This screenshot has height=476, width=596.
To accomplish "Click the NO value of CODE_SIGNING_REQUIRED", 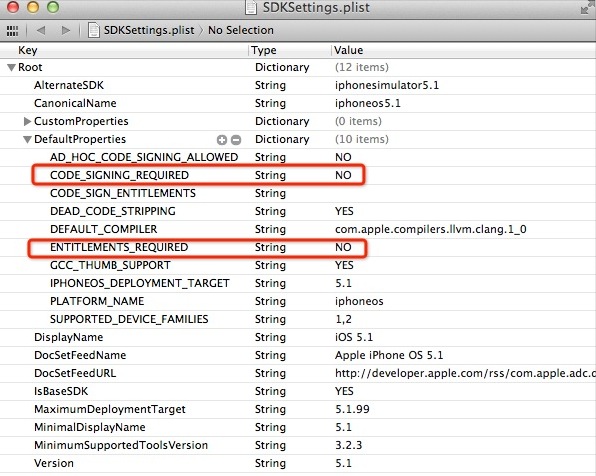I will pos(343,175).
